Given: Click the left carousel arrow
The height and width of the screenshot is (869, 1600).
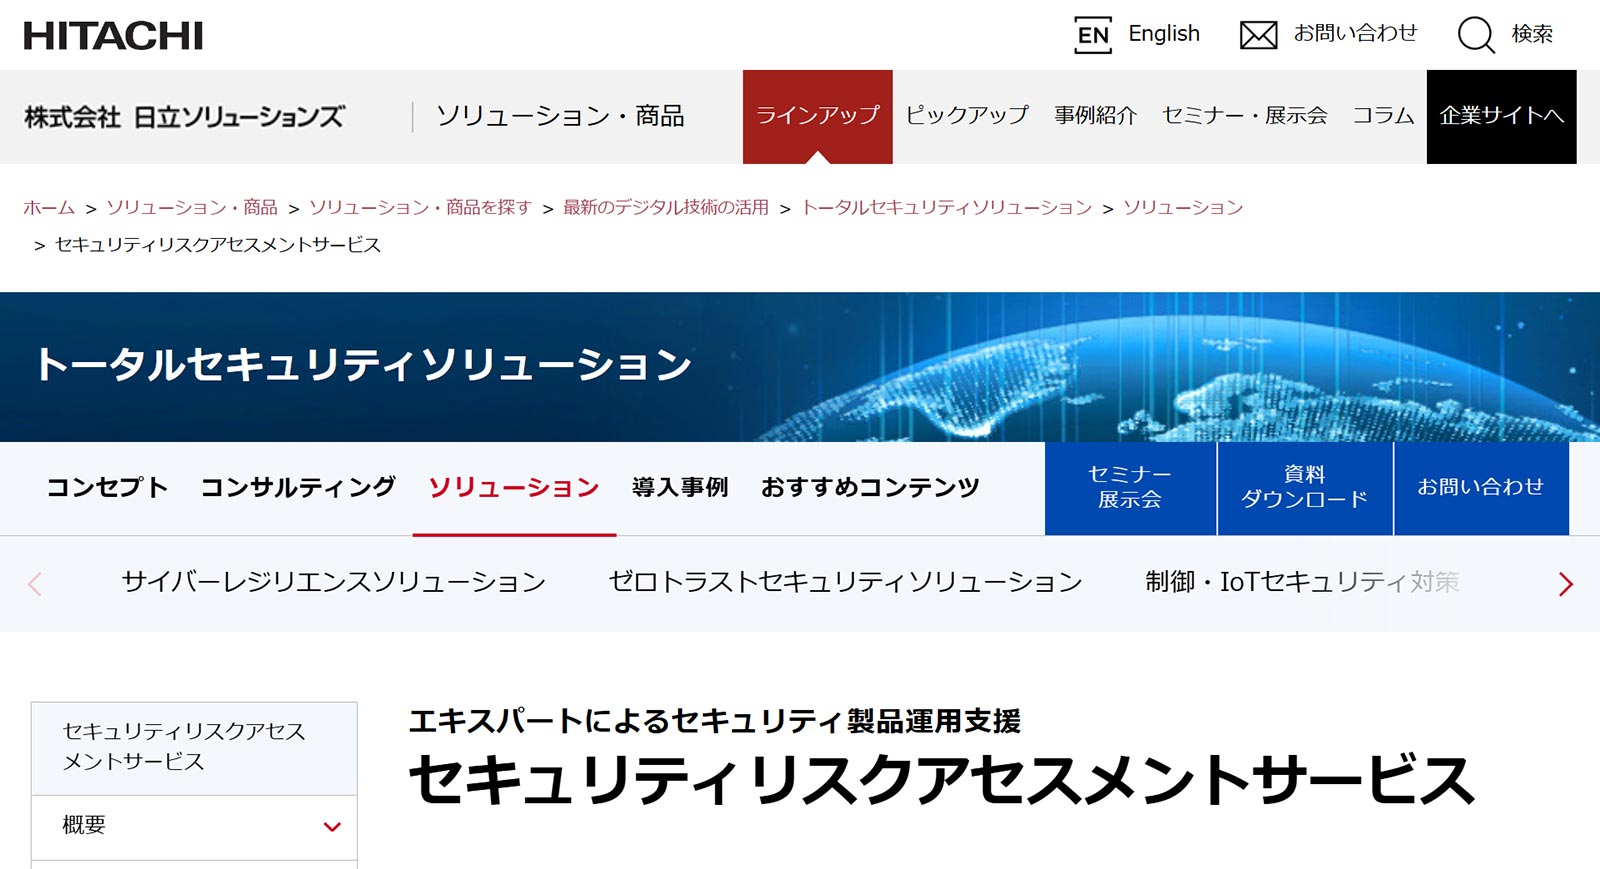Looking at the screenshot, I should [x=35, y=584].
